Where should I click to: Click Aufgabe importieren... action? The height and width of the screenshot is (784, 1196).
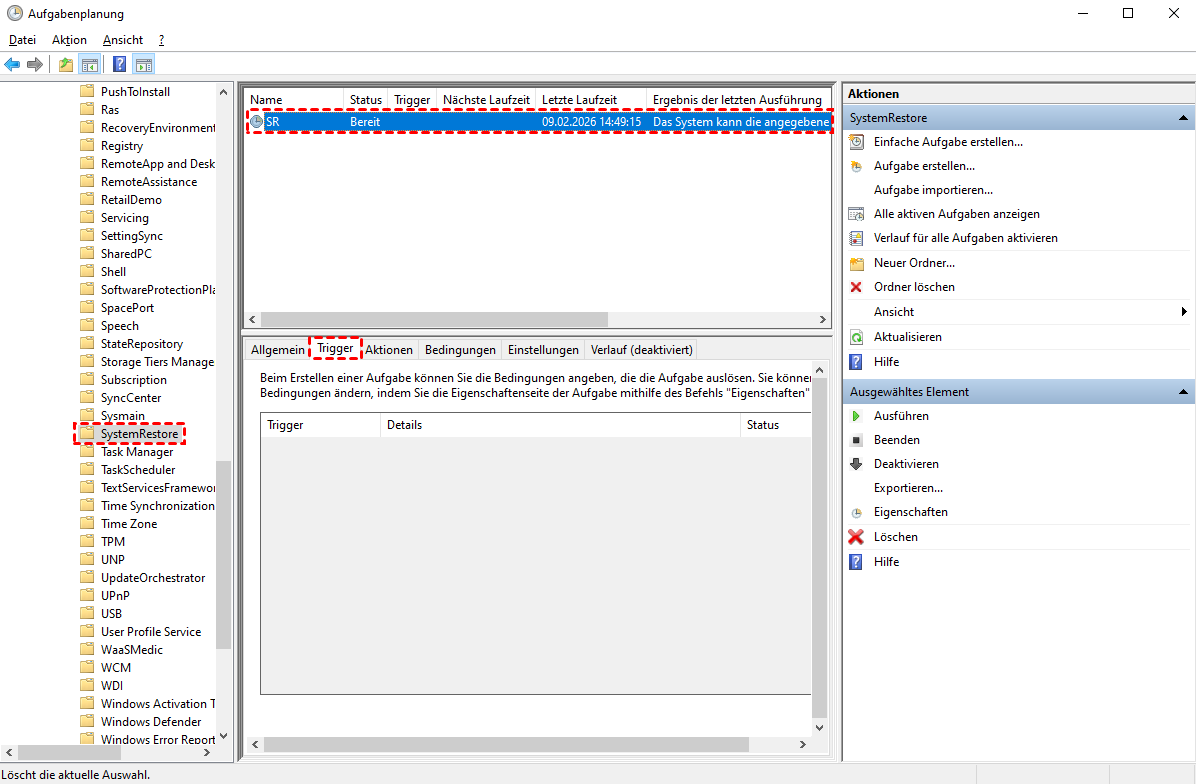point(933,190)
